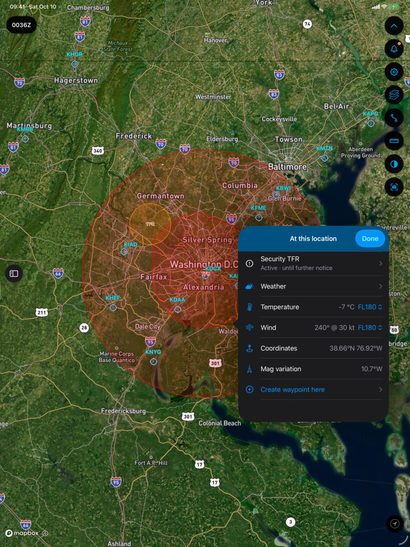This screenshot has width=410, height=547.
Task: Toggle the map contrast / dark mode button
Action: [394, 164]
